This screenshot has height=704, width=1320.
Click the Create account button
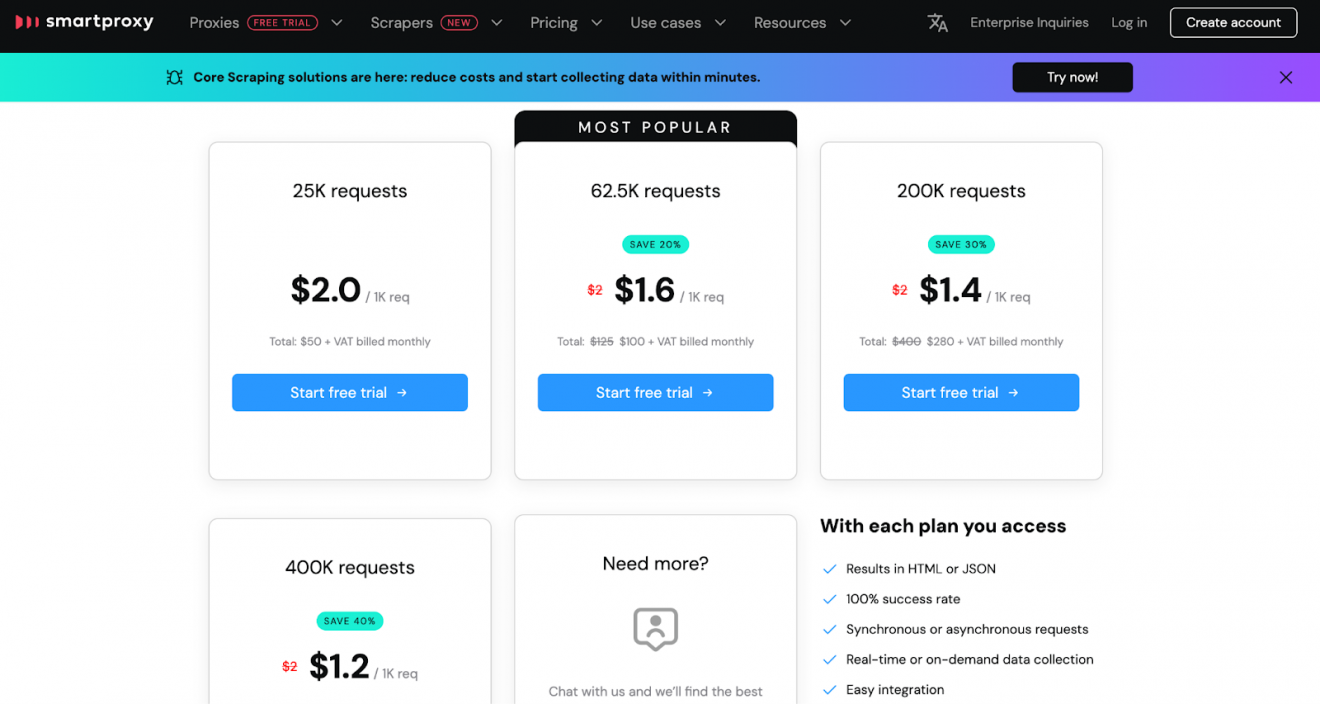[1233, 23]
